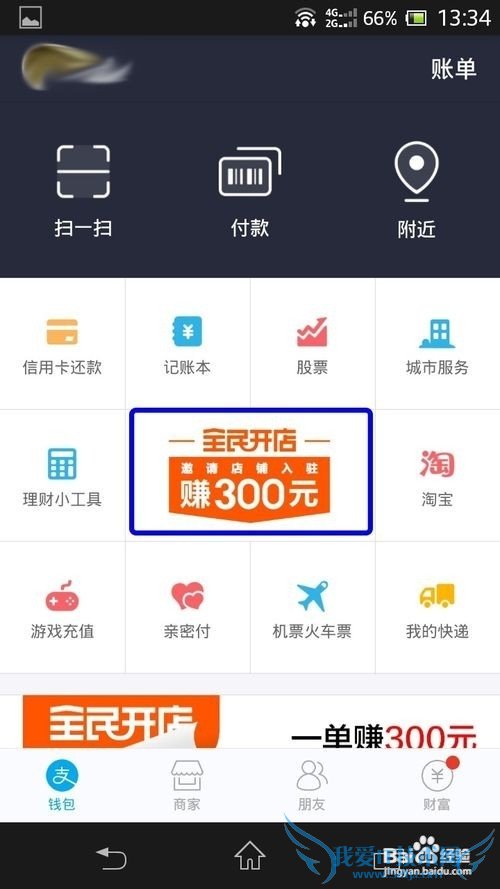Switch to the 财富 wealth tab
The image size is (500, 889).
point(437,786)
